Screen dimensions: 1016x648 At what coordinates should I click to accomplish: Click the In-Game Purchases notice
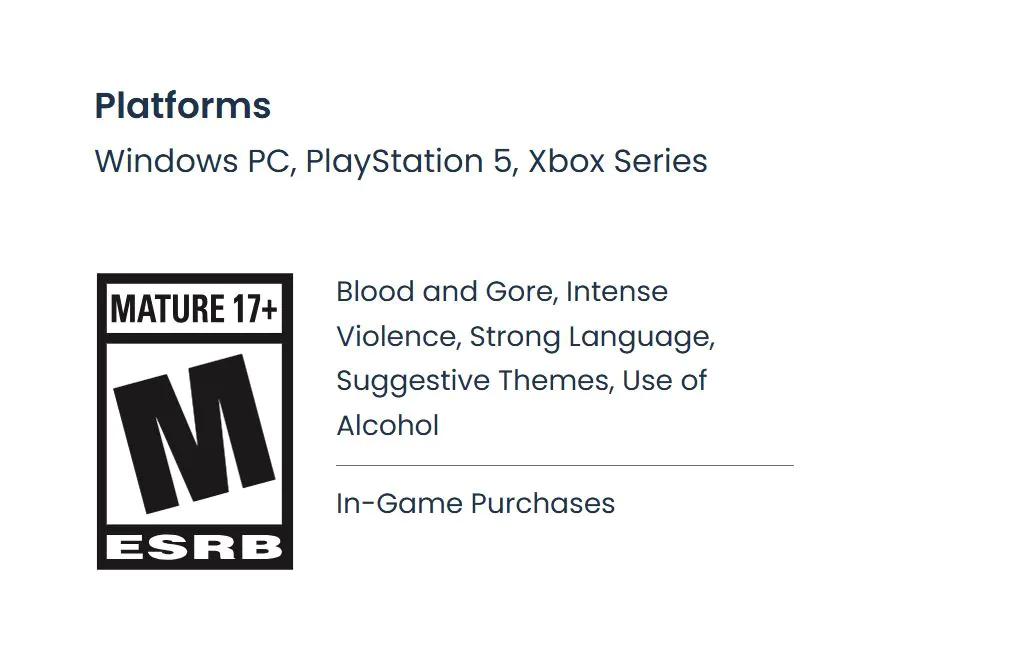[x=475, y=503]
